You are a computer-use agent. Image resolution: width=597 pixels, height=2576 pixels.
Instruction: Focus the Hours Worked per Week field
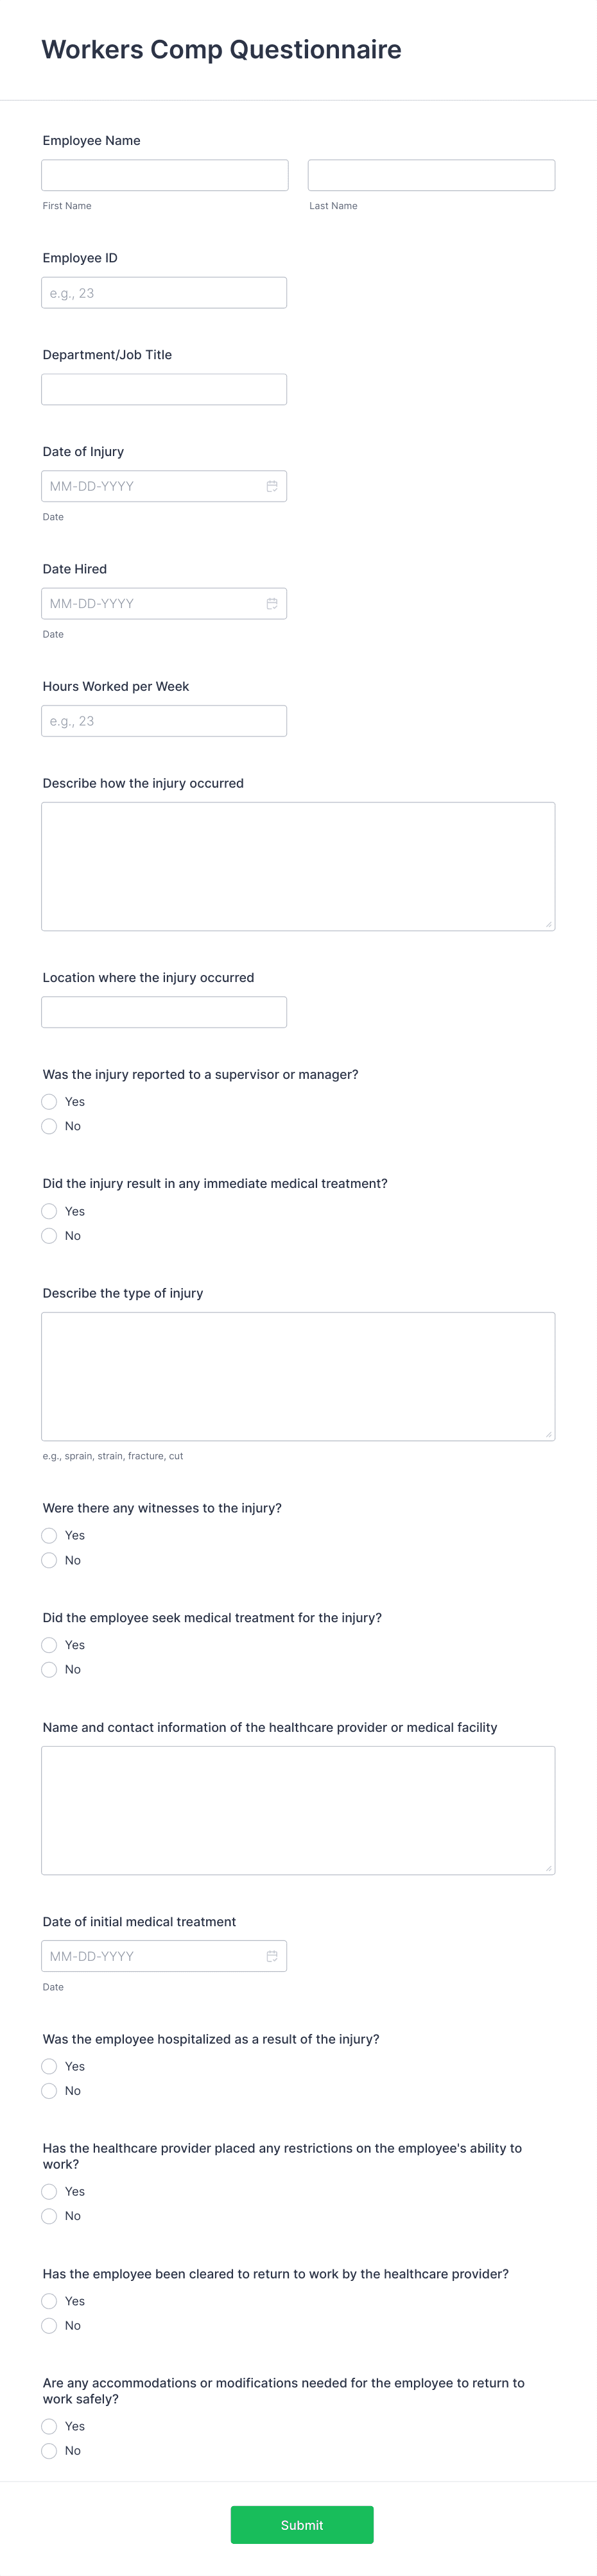(x=164, y=720)
